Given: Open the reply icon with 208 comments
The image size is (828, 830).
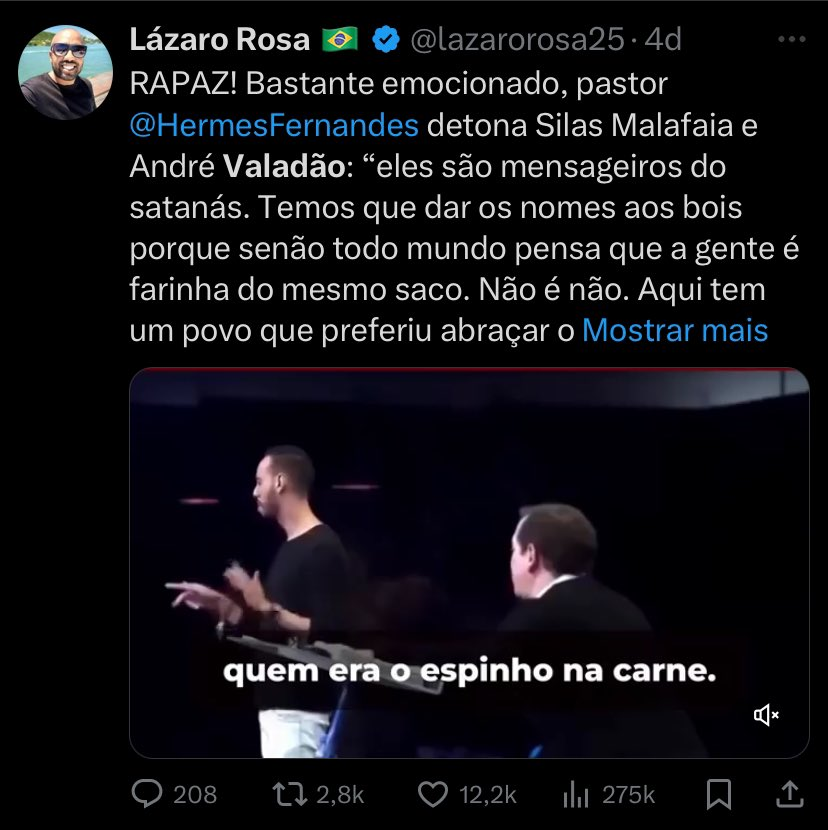Looking at the screenshot, I should coord(147,794).
